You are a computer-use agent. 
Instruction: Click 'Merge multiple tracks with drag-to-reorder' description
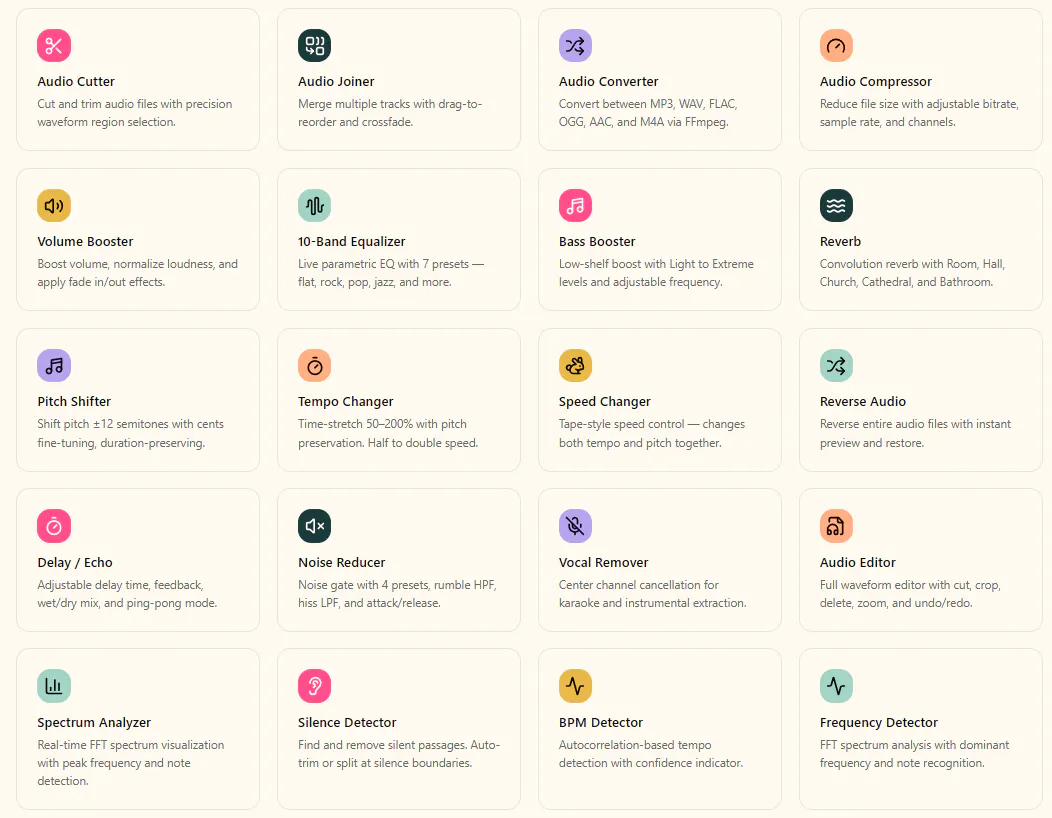(390, 113)
